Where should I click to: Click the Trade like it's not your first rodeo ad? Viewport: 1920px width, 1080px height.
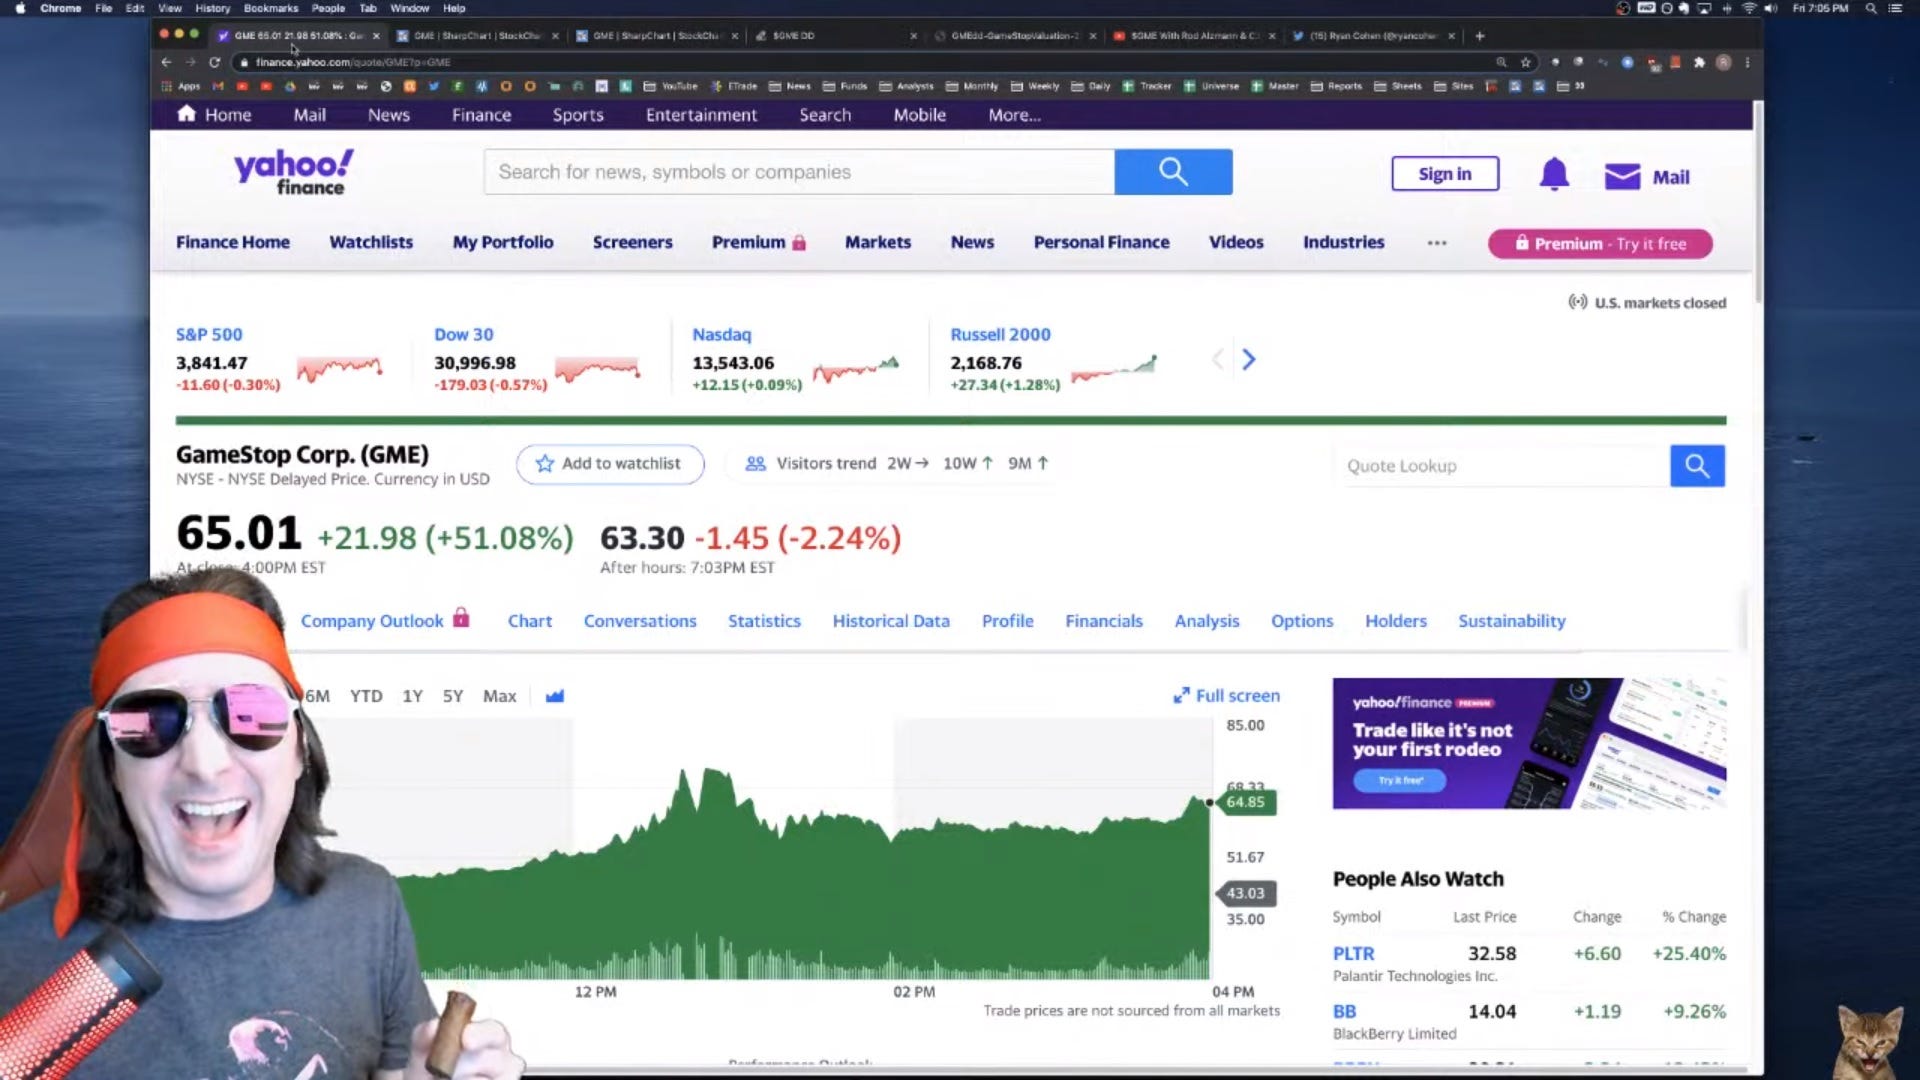[x=1529, y=743]
